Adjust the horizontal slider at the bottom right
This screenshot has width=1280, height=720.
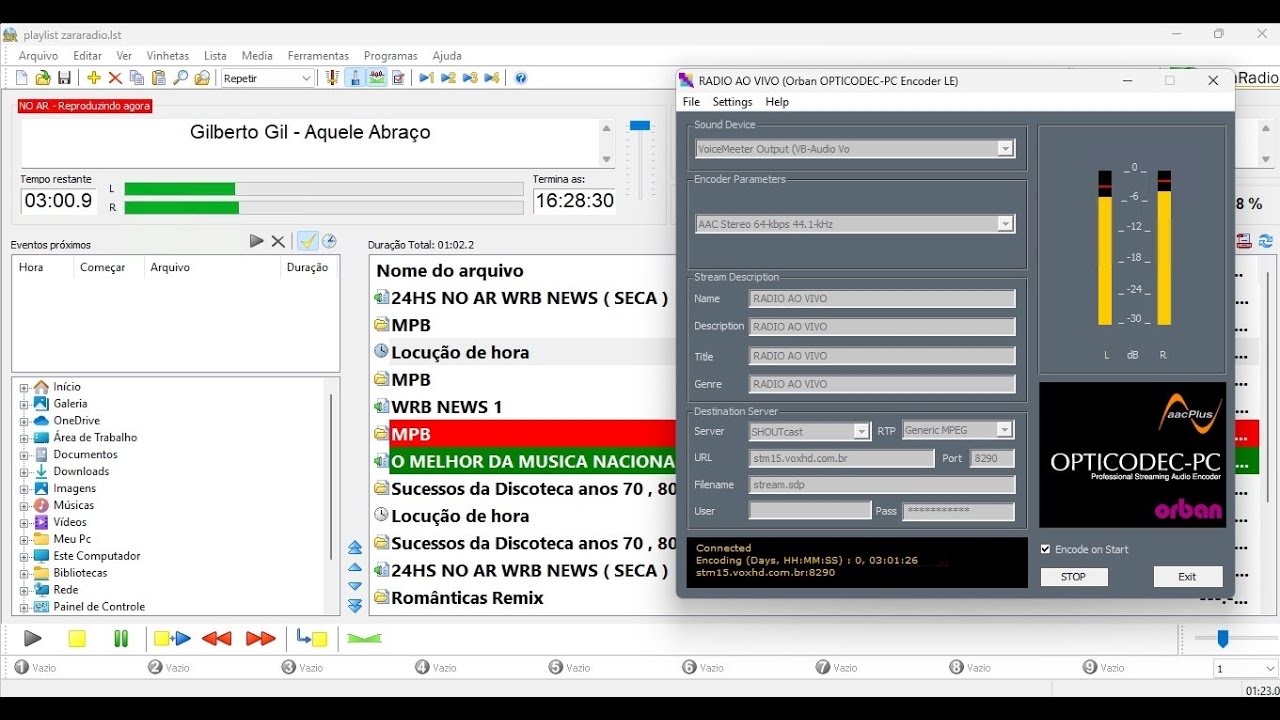pos(1222,639)
